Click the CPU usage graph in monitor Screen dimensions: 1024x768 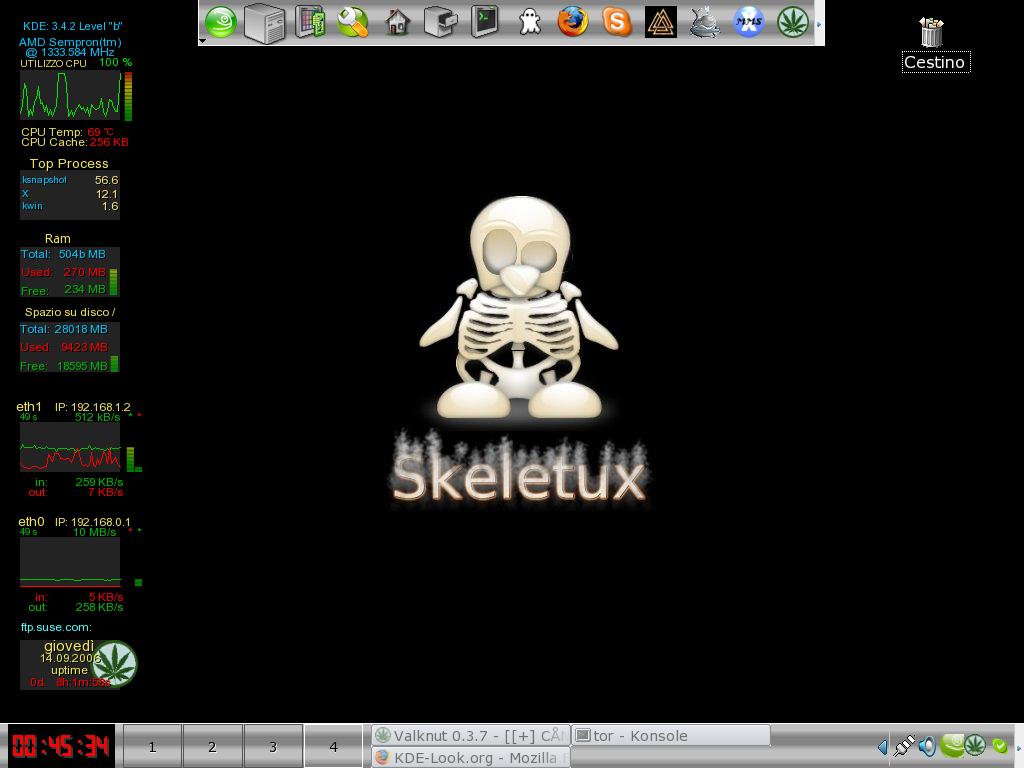point(71,95)
